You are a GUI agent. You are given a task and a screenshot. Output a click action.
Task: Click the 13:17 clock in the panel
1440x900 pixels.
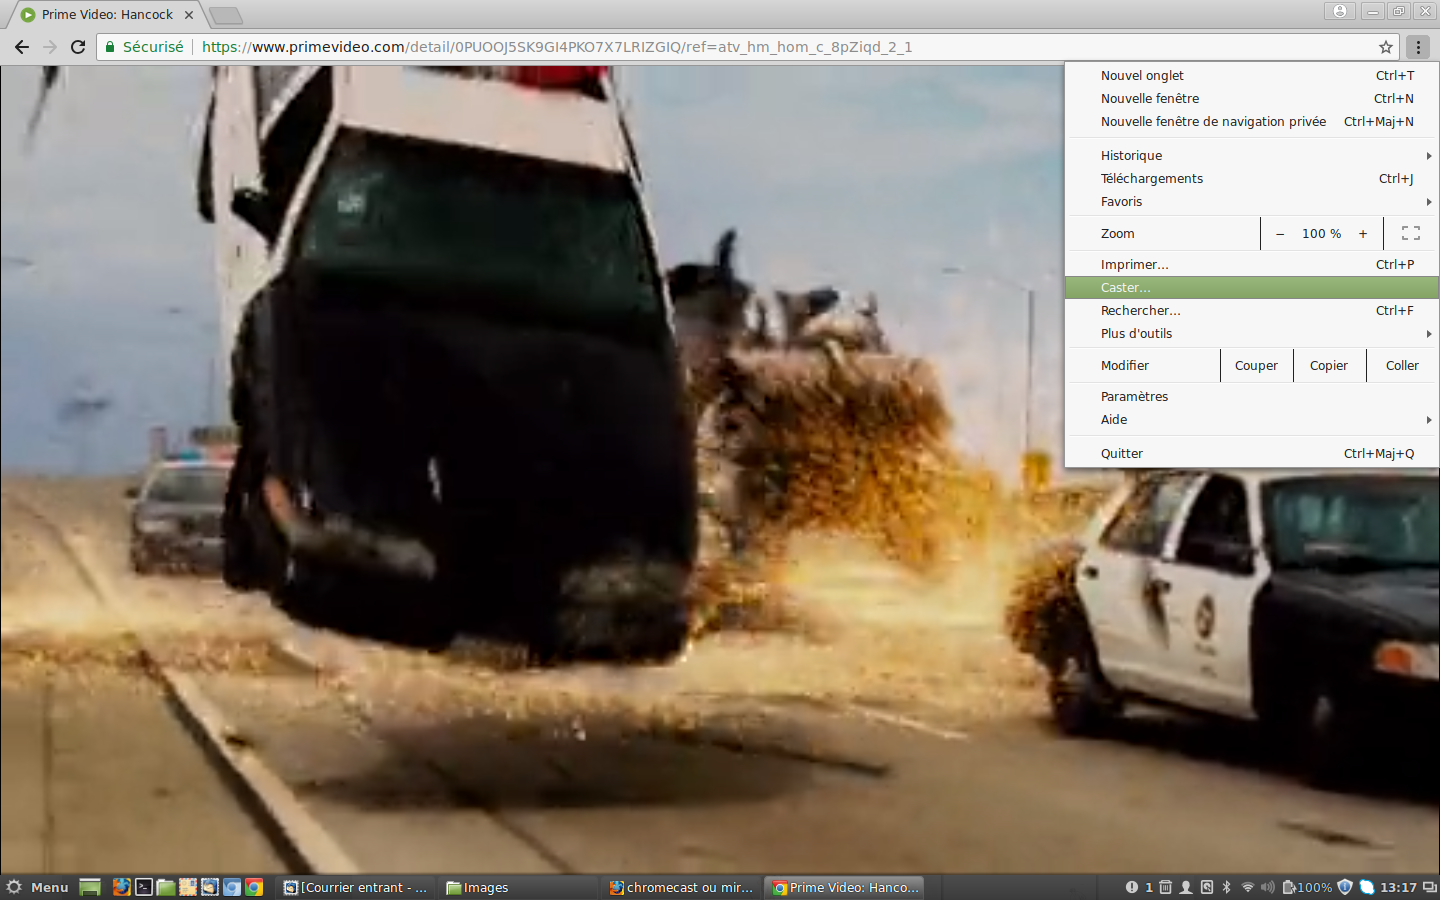coord(1398,887)
